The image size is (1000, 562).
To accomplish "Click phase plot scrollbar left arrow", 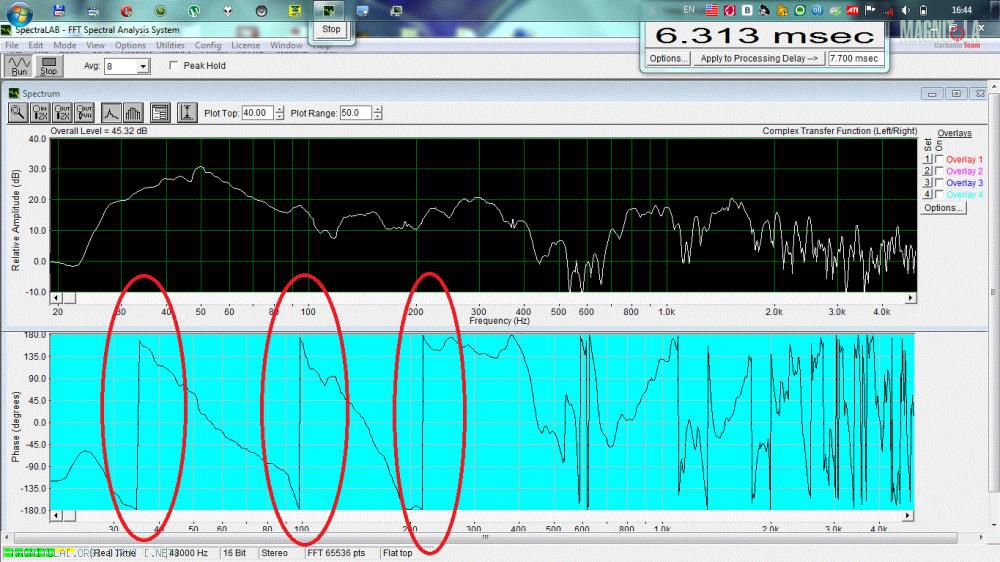I will point(56,515).
